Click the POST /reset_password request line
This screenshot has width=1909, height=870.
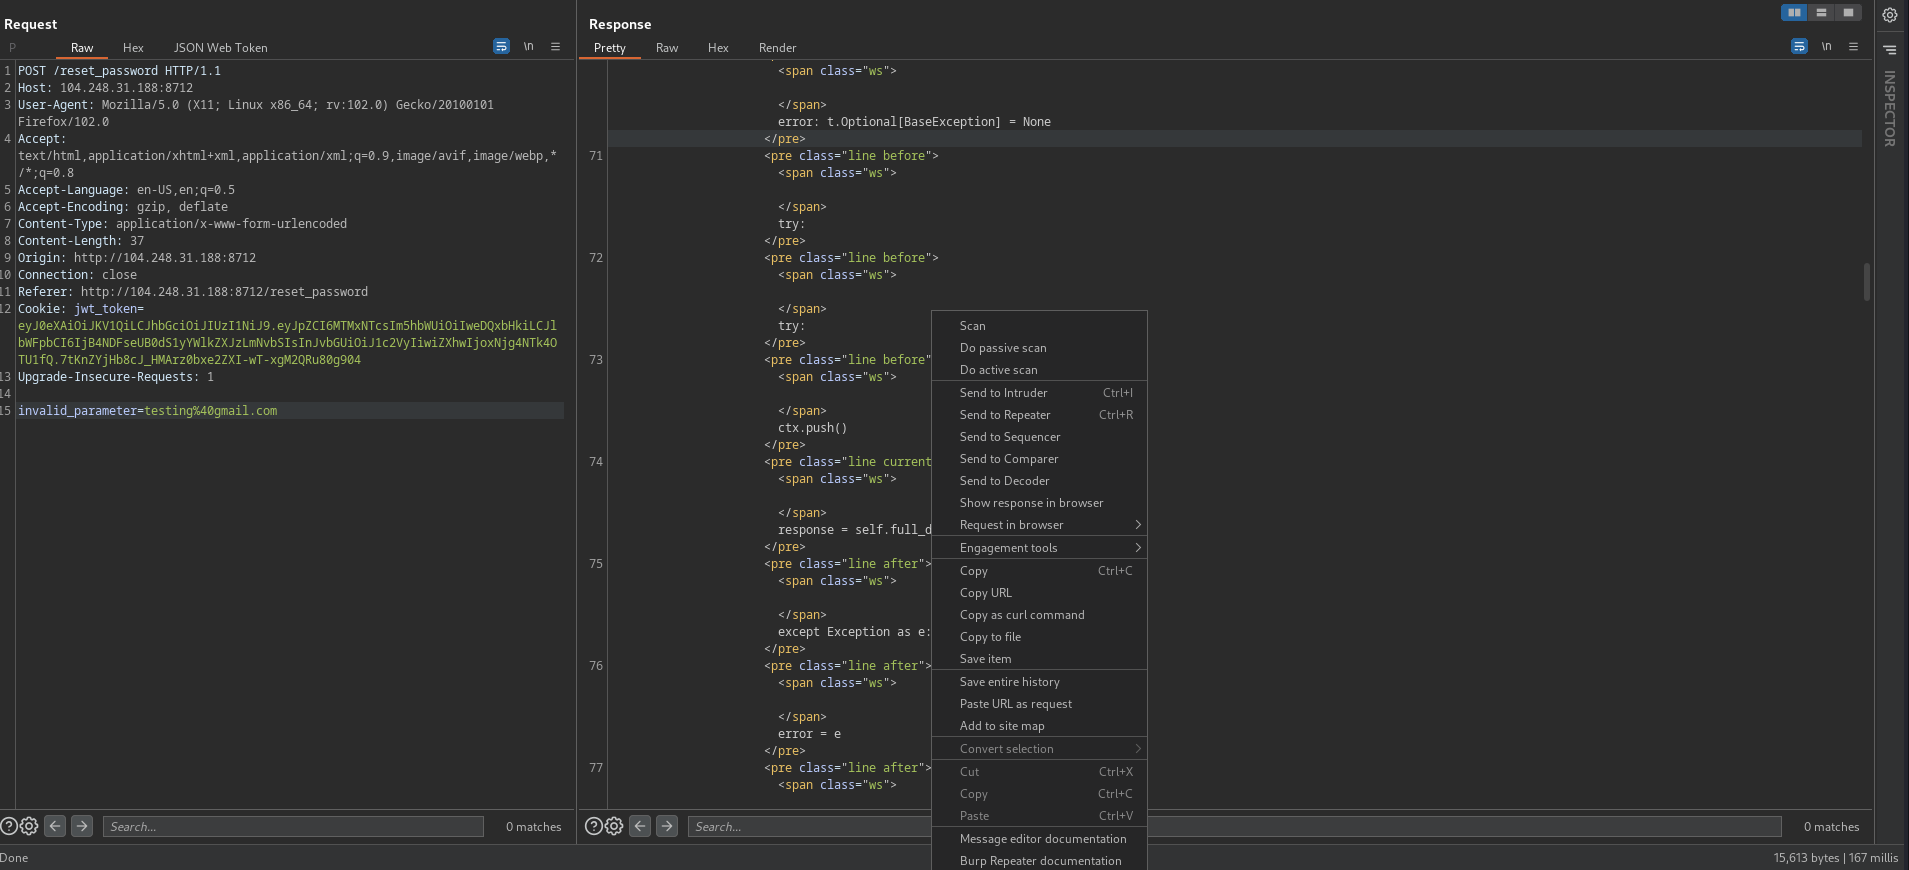click(x=119, y=71)
